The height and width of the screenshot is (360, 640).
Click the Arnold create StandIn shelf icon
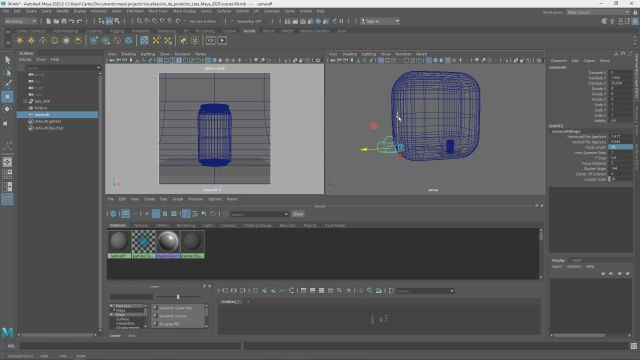(94, 40)
